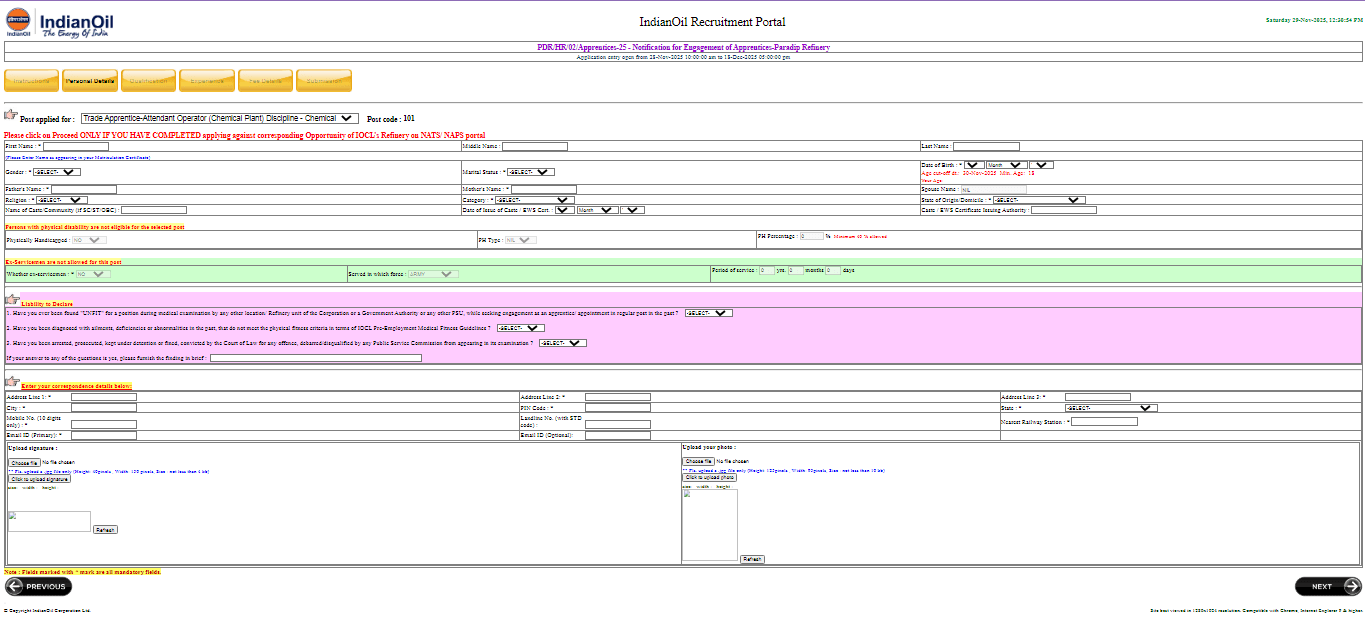This screenshot has height=641, width=1365.
Task: Click the Email ID (Primary) field
Action: (x=104, y=436)
